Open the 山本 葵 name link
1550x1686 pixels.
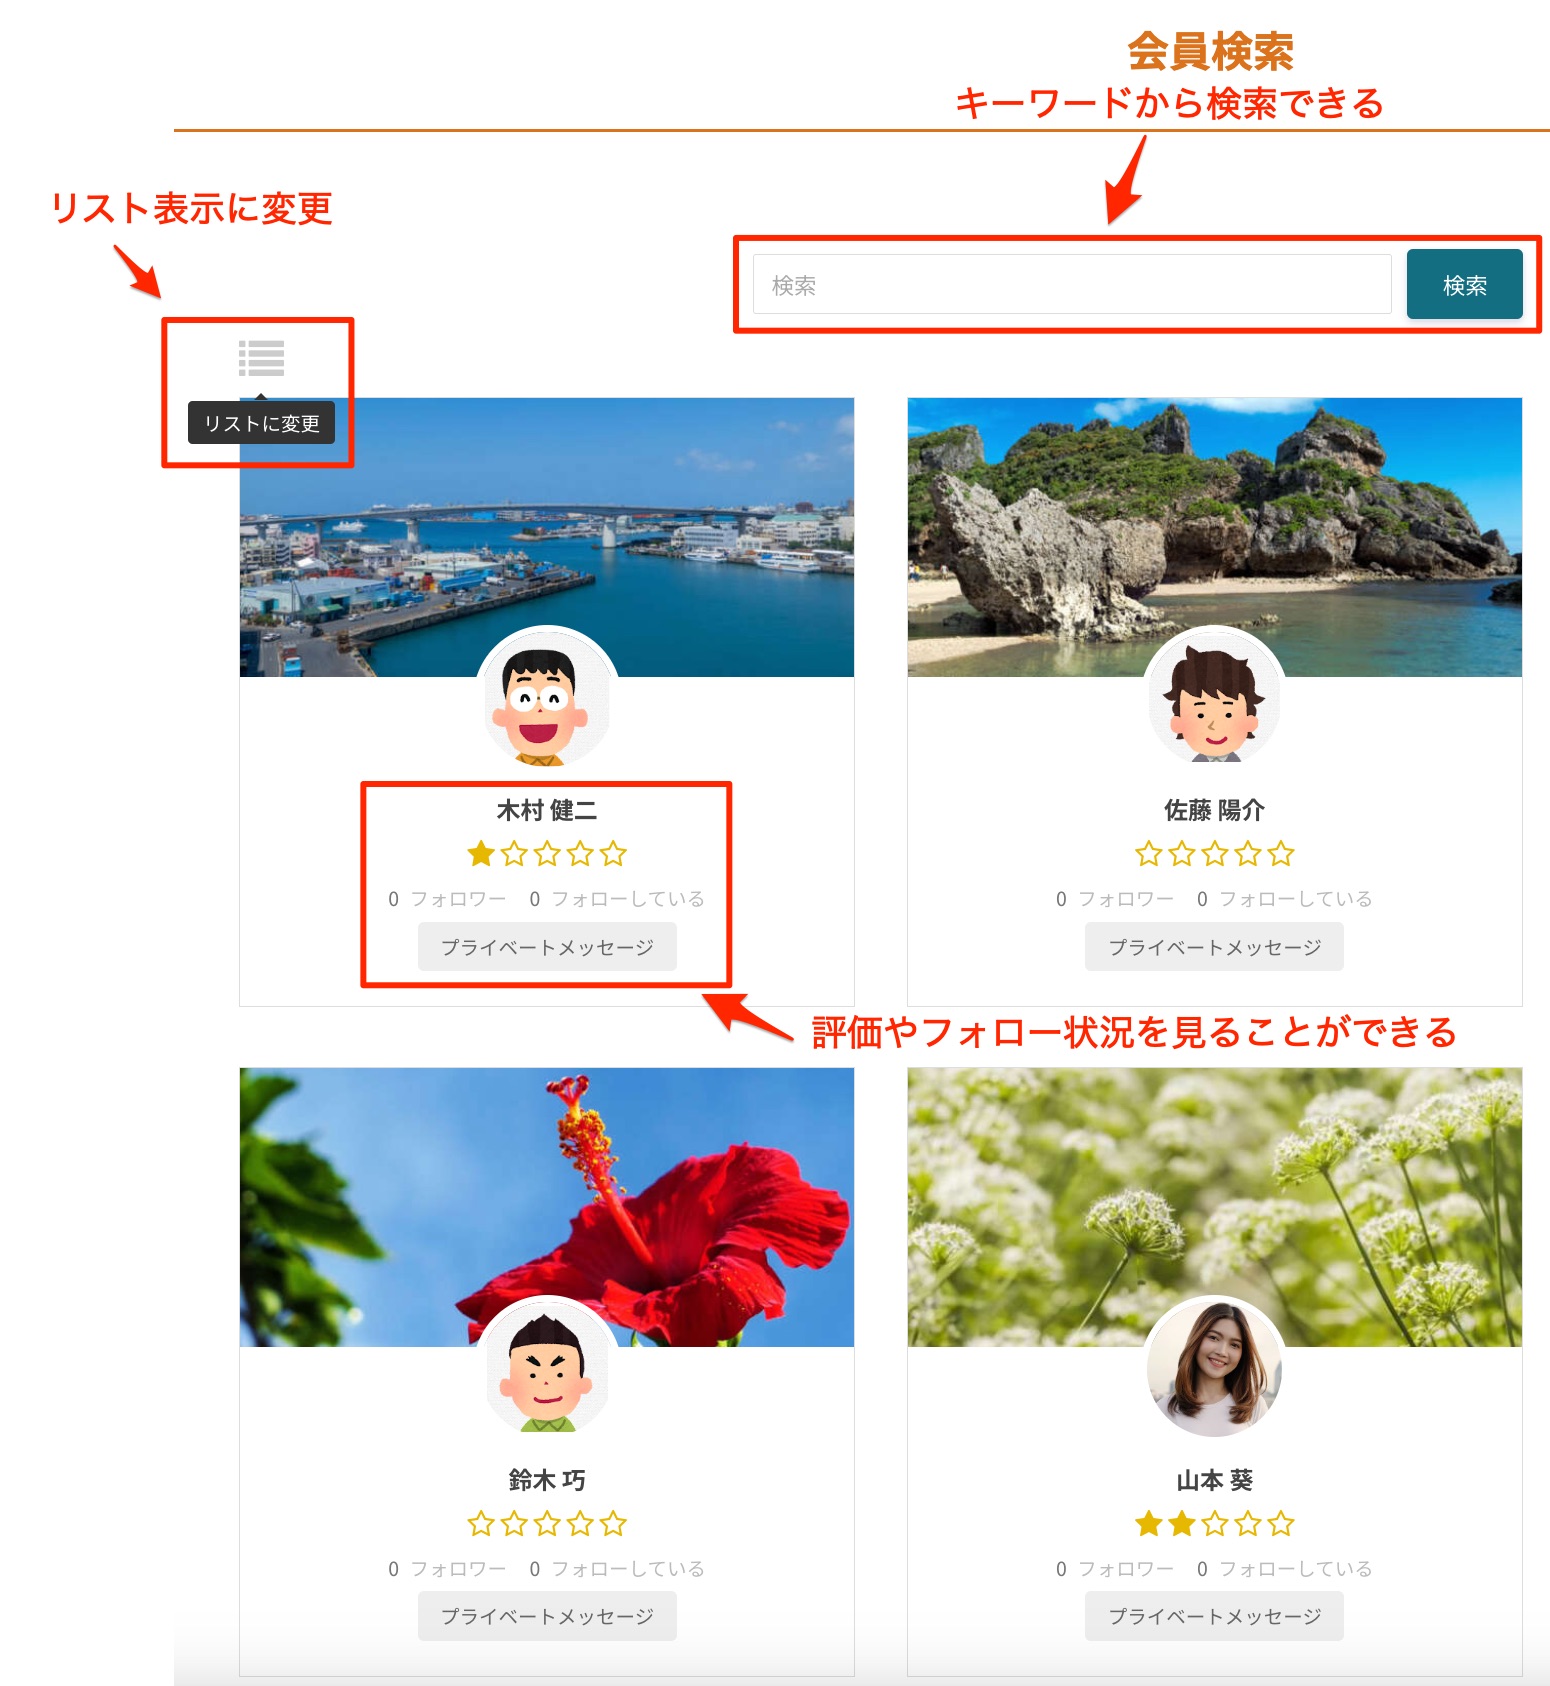(1214, 1480)
